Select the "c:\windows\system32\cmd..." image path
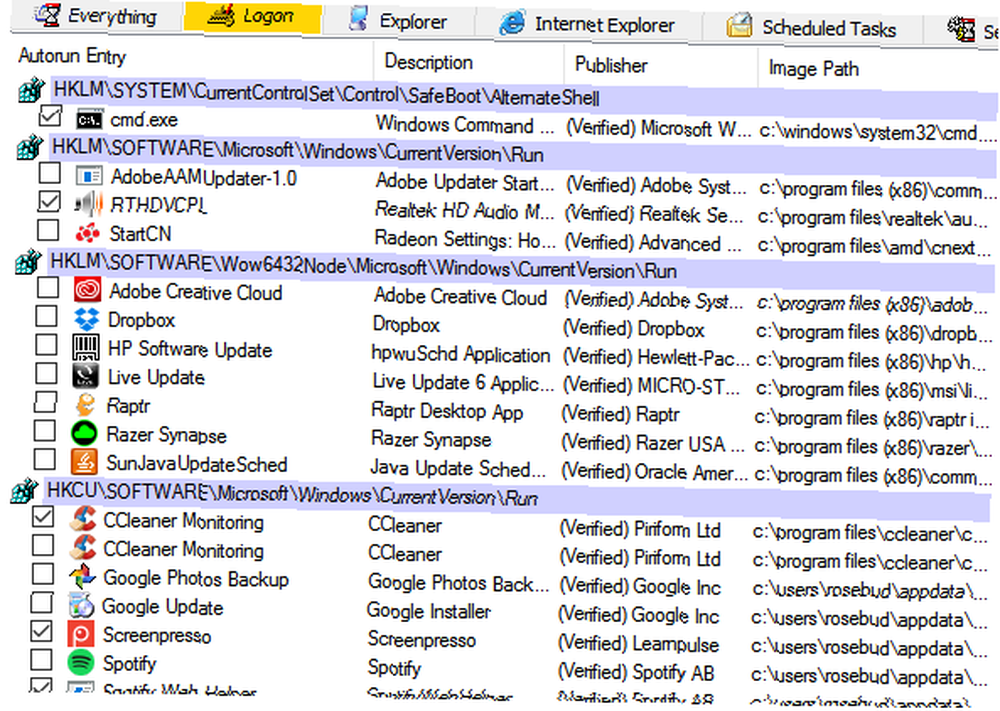 pos(878,132)
